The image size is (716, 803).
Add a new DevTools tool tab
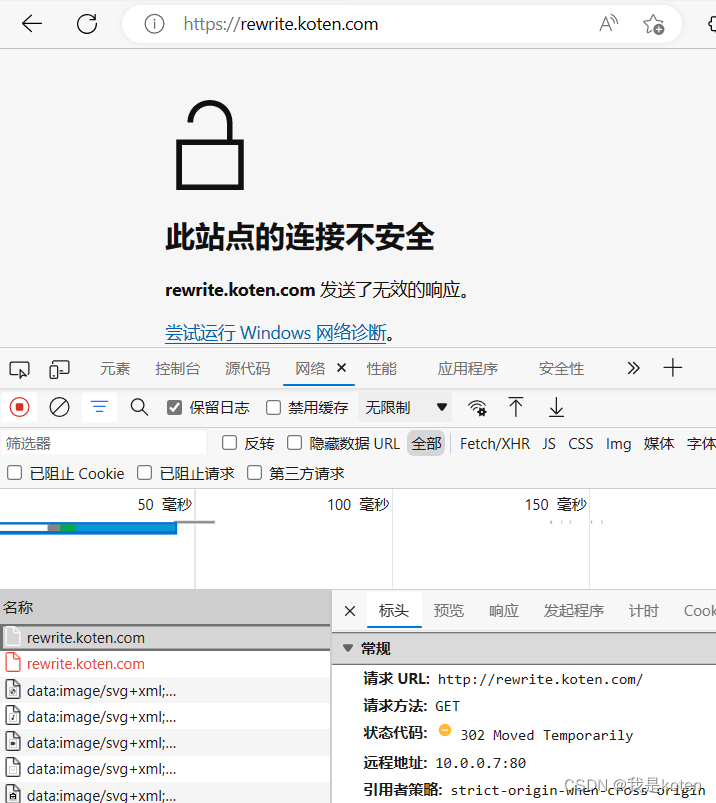(672, 368)
